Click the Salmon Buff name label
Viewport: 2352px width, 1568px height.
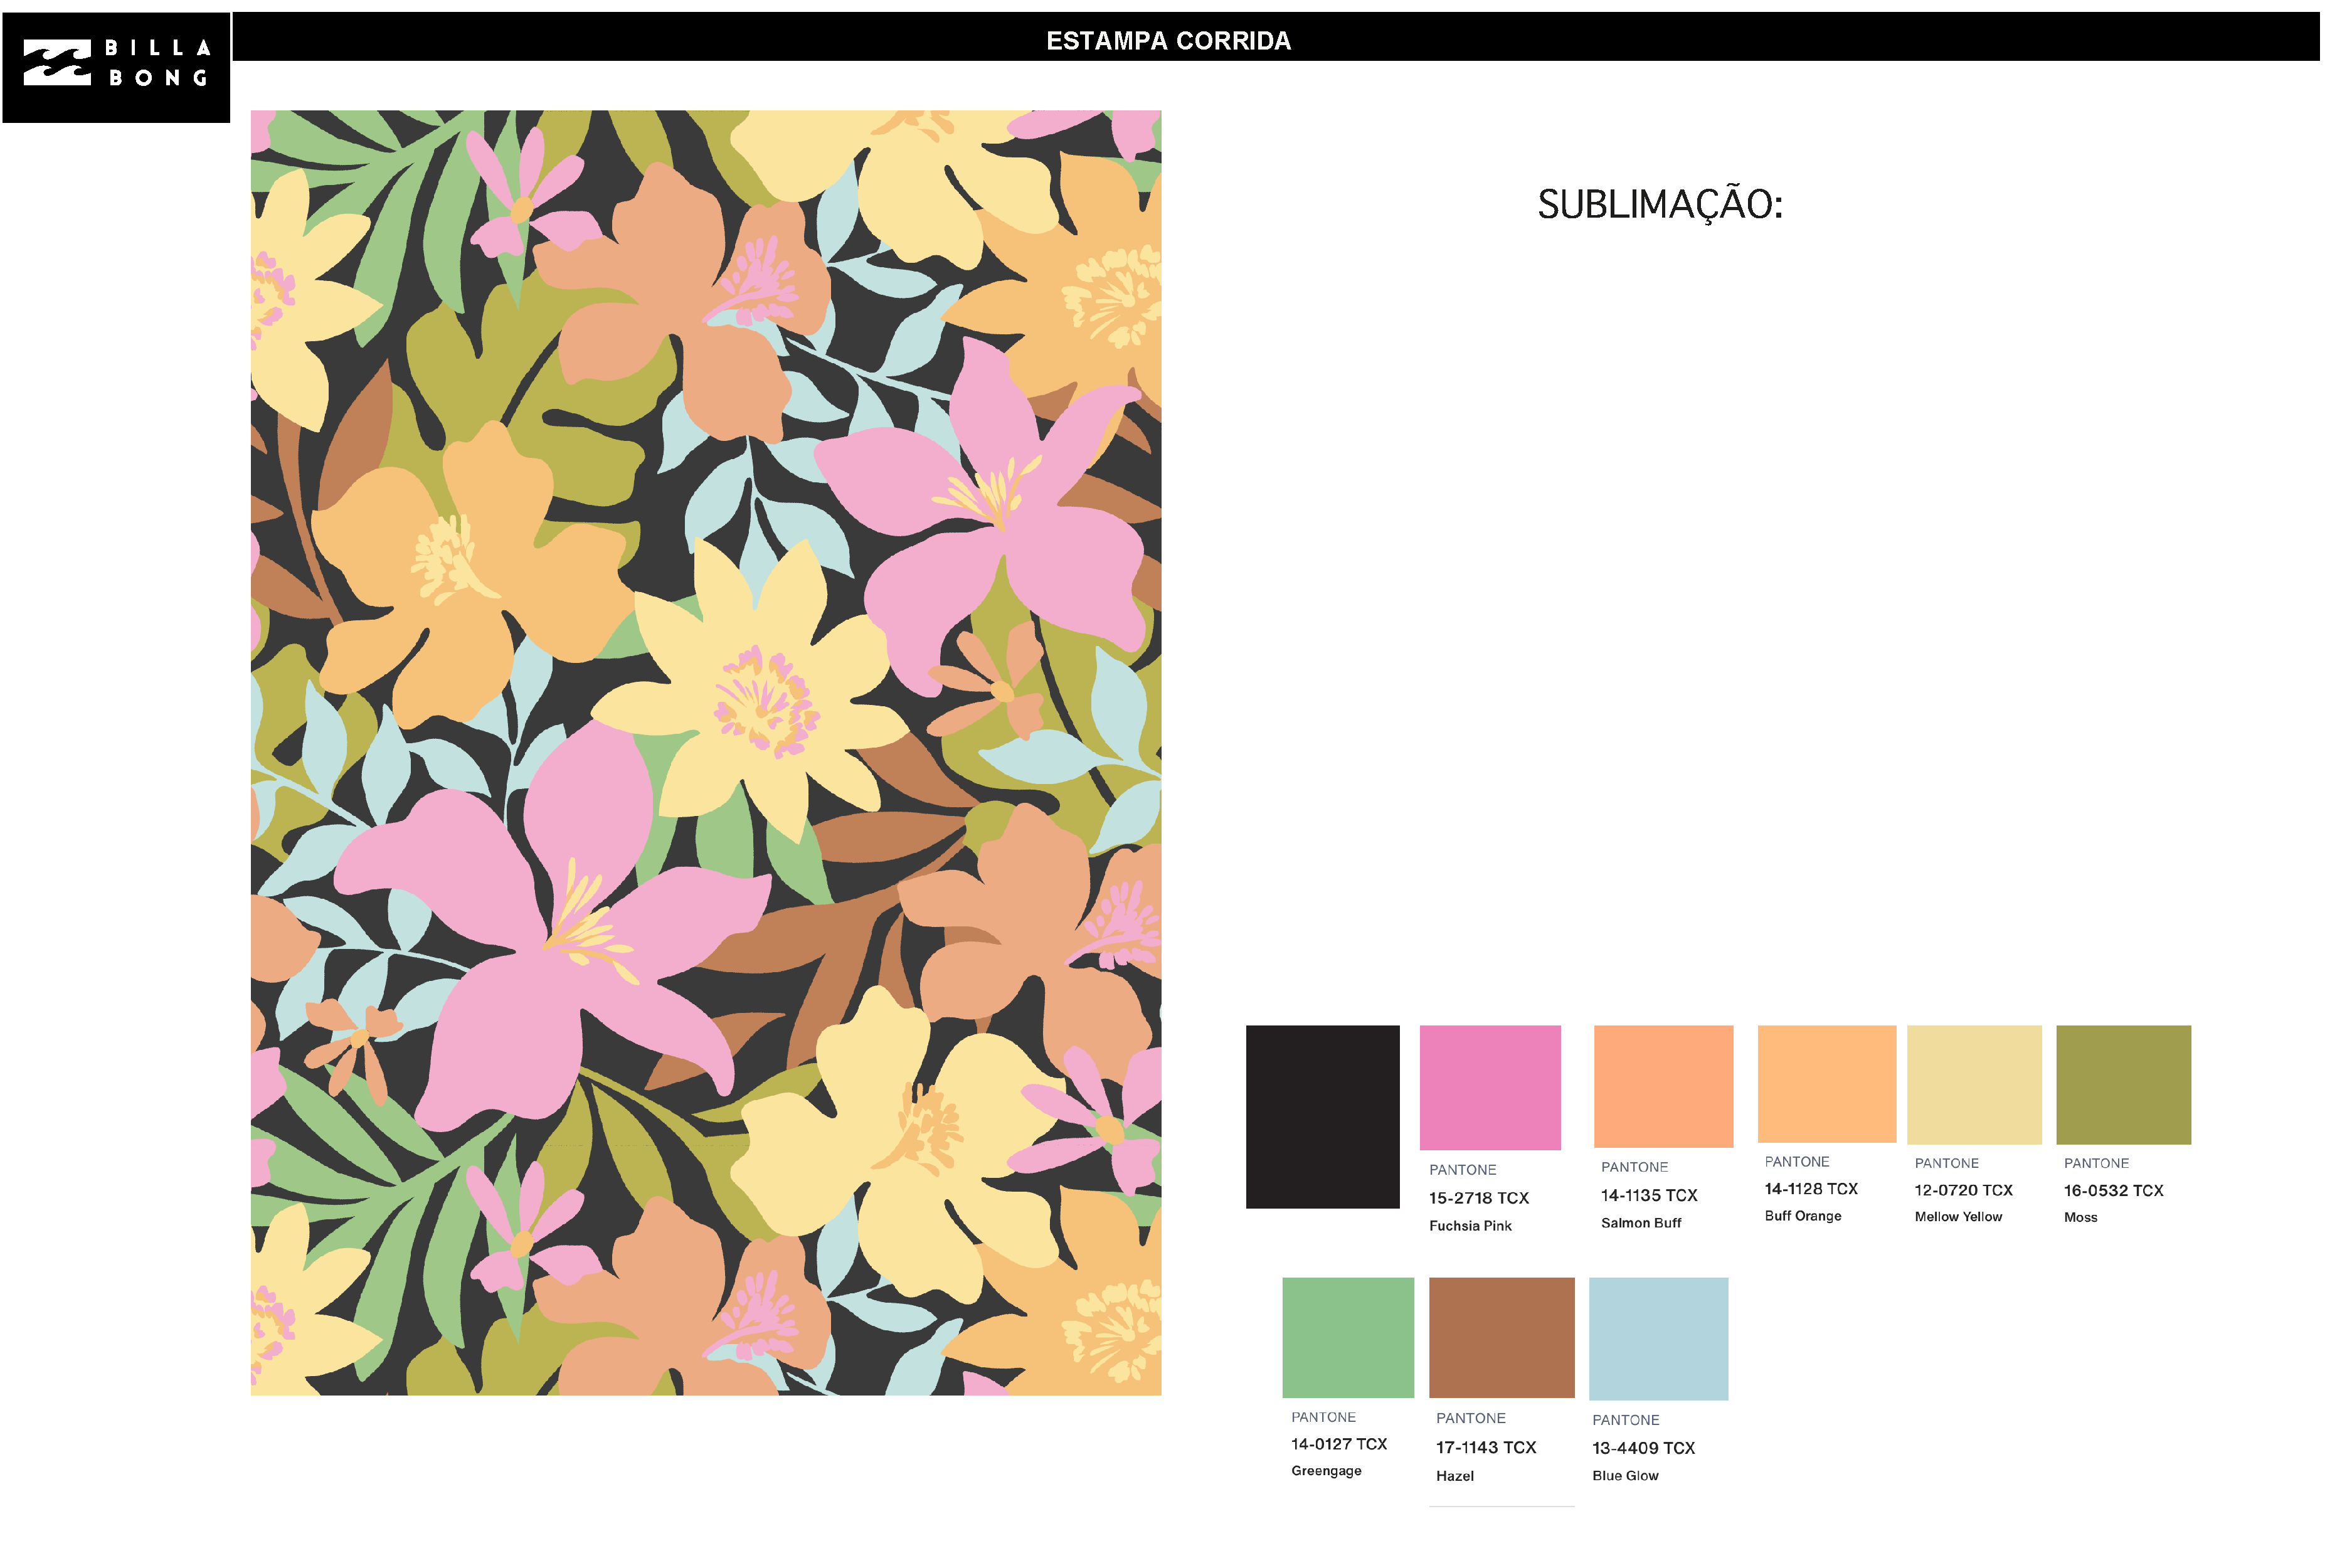point(1641,1223)
